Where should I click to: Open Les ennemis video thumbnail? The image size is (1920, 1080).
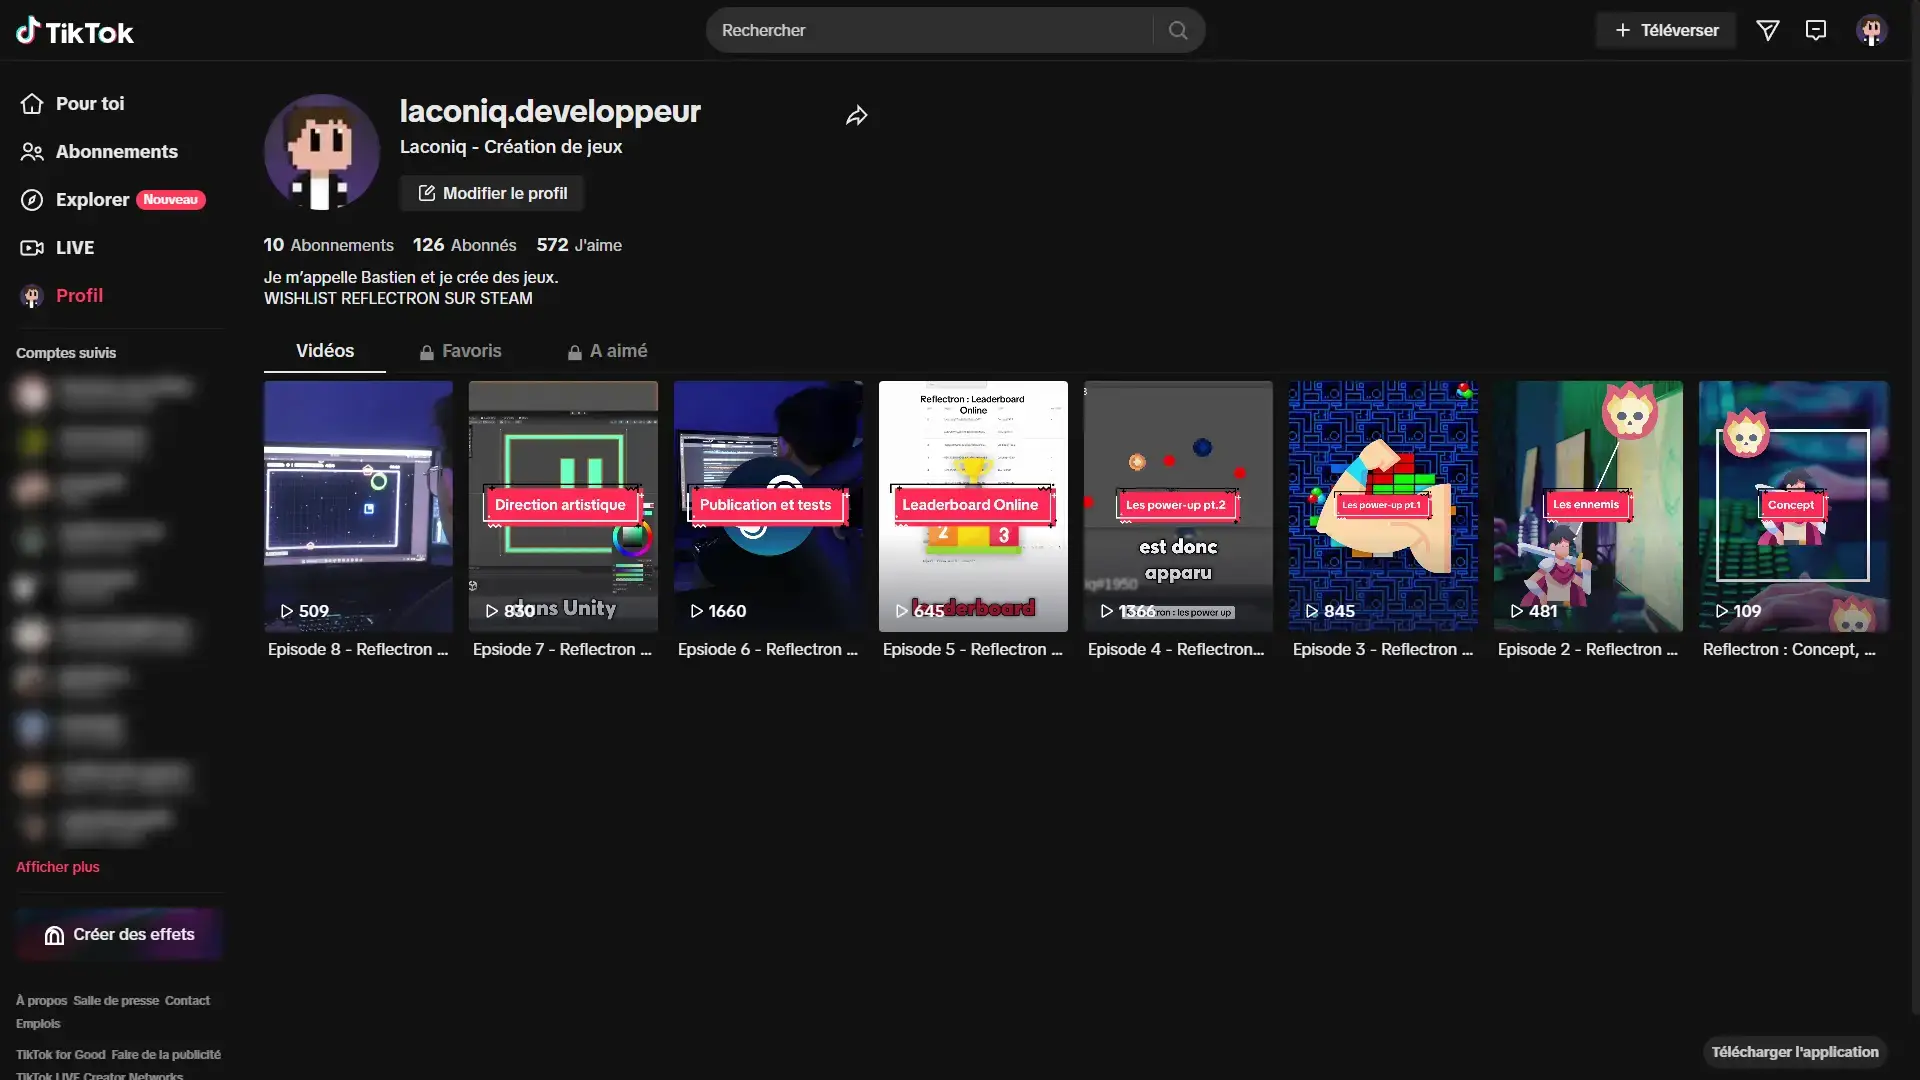[1588, 506]
